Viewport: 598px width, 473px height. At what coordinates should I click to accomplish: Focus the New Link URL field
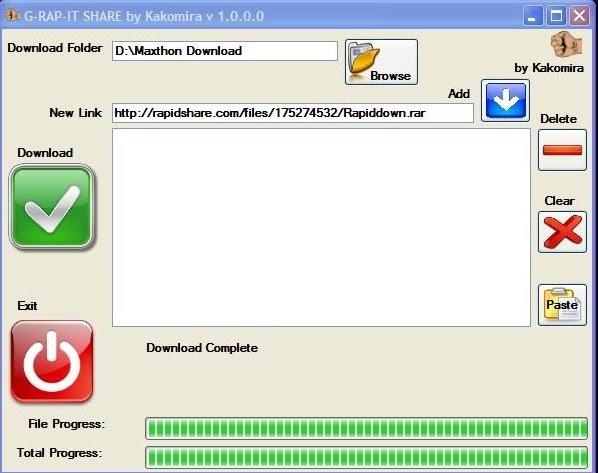pyautogui.click(x=293, y=113)
